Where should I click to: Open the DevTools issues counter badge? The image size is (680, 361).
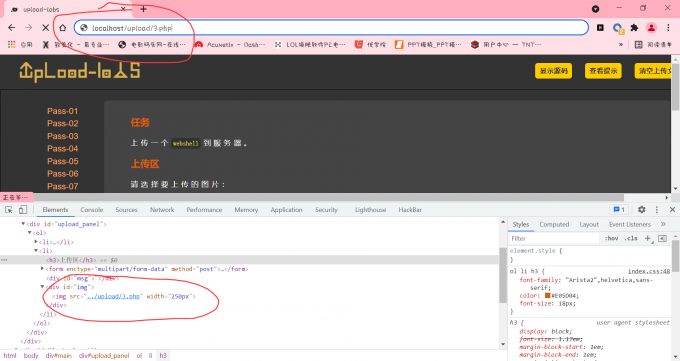[x=619, y=210]
